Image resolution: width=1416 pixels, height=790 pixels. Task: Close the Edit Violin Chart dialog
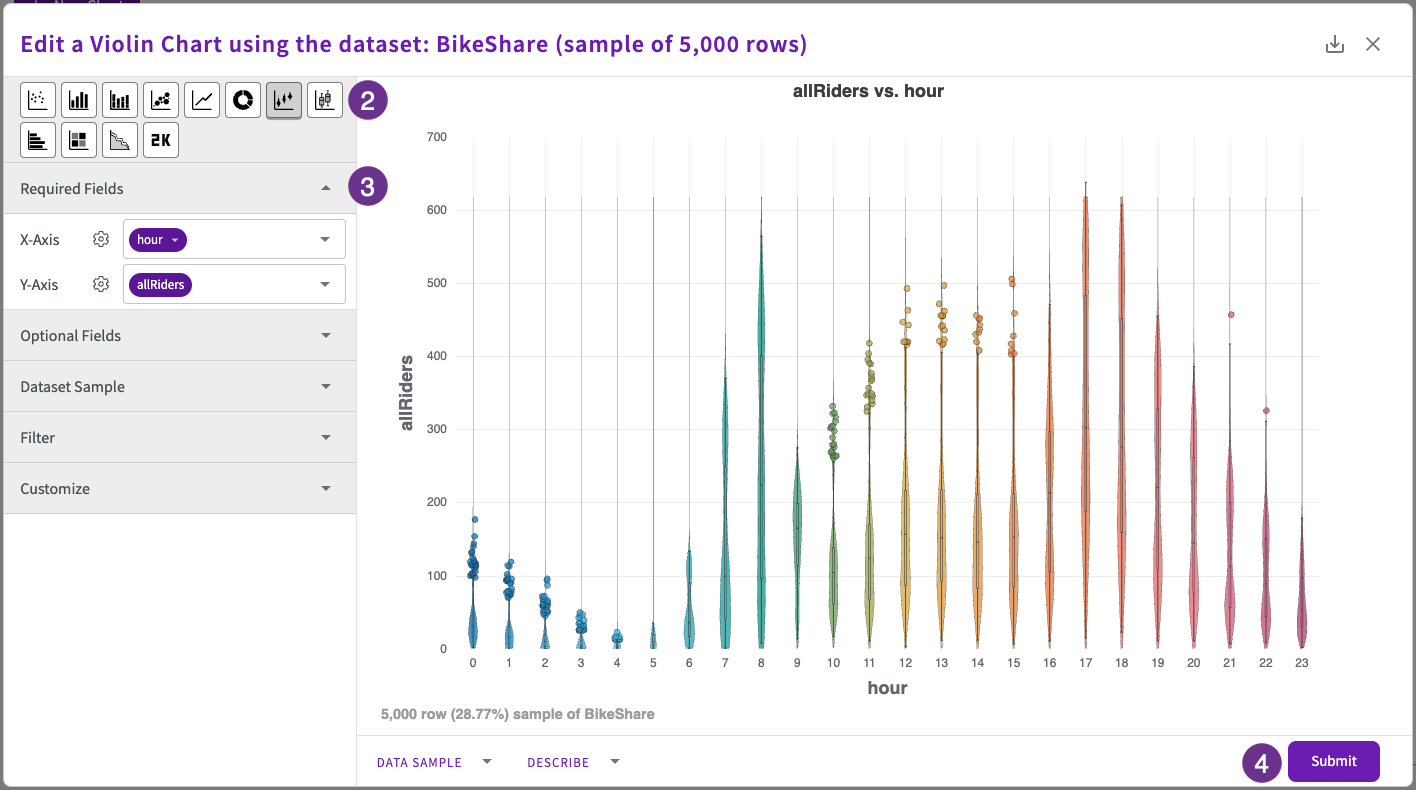[x=1373, y=44]
